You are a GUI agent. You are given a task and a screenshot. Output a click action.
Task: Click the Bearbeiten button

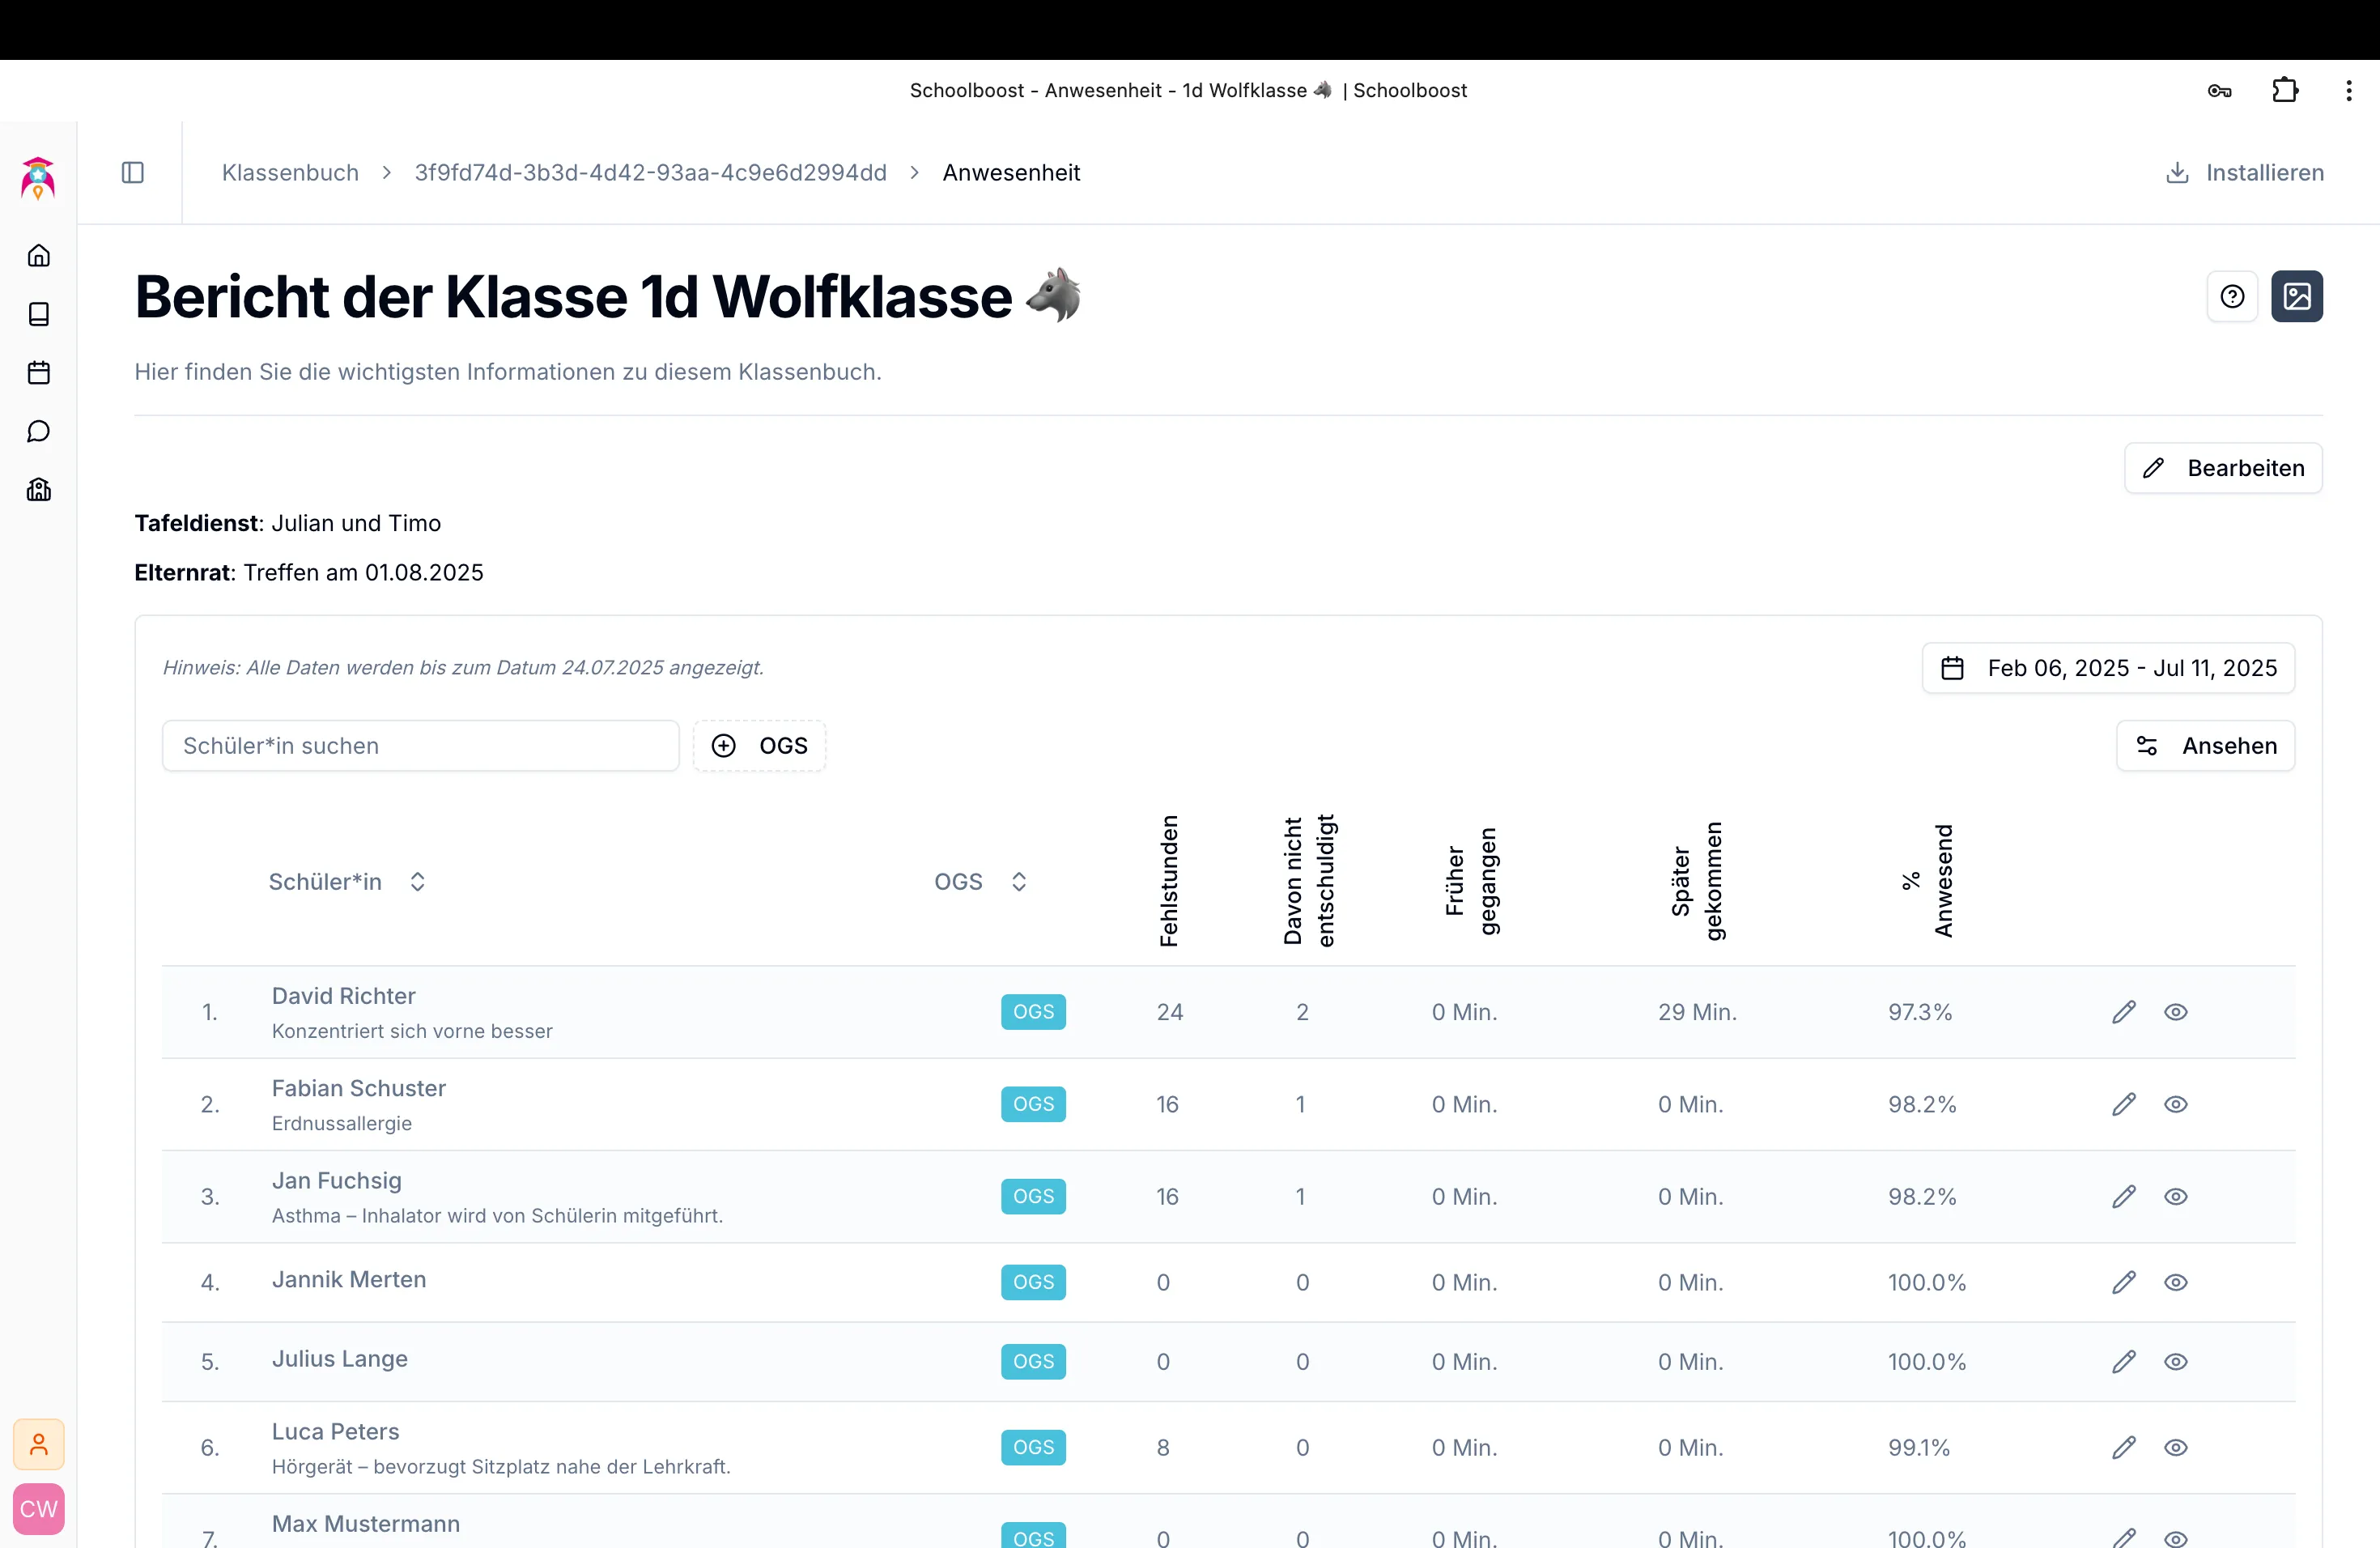(2222, 468)
